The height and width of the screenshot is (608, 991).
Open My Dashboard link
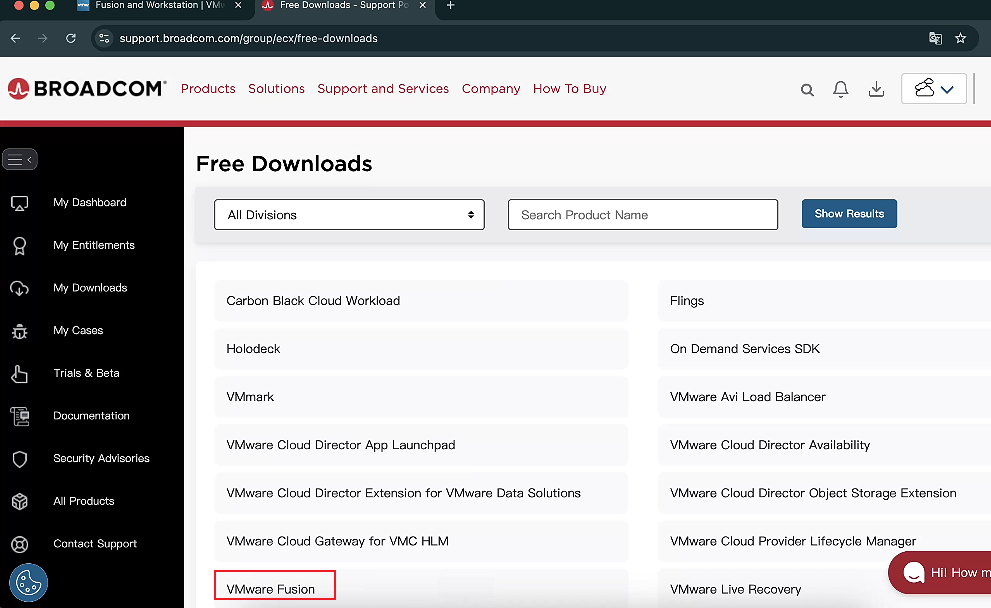pos(90,202)
